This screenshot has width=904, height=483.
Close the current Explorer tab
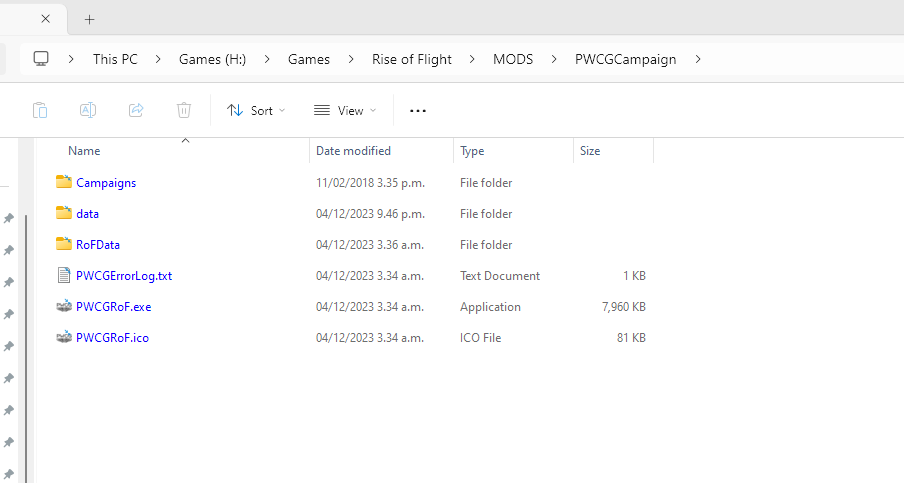pos(45,19)
